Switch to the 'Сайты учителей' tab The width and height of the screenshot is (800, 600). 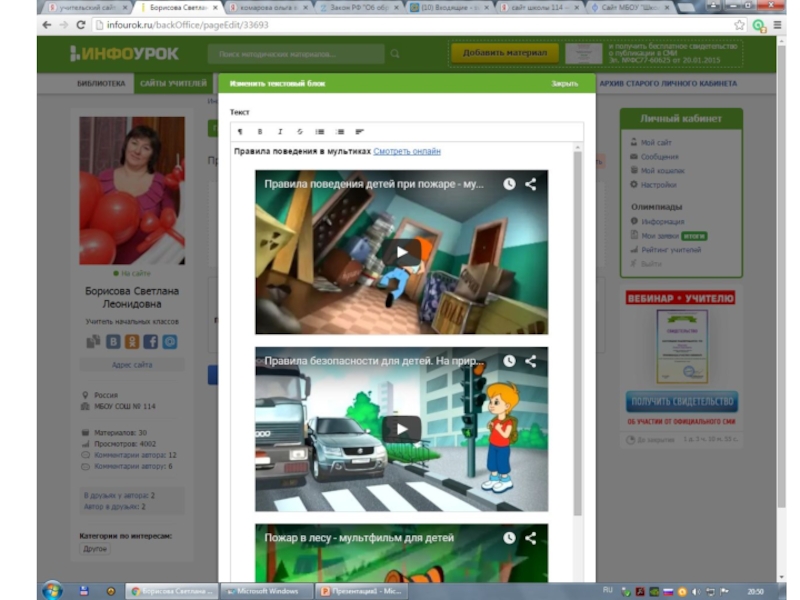pos(173,84)
